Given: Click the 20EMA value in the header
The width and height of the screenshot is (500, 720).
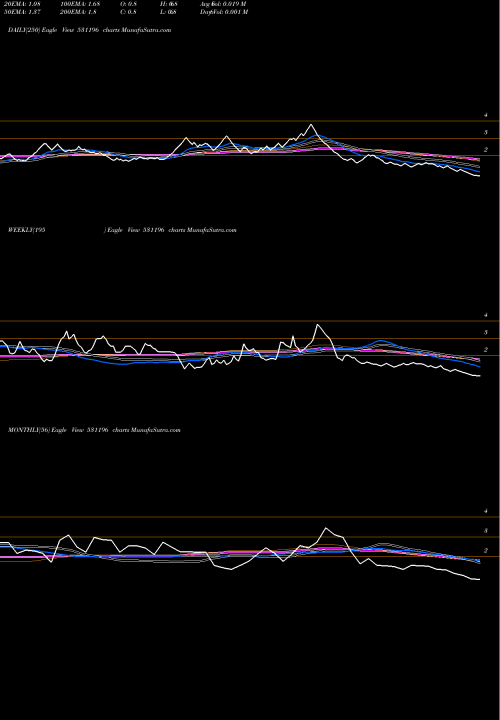Looking at the screenshot, I should (x=22, y=4).
